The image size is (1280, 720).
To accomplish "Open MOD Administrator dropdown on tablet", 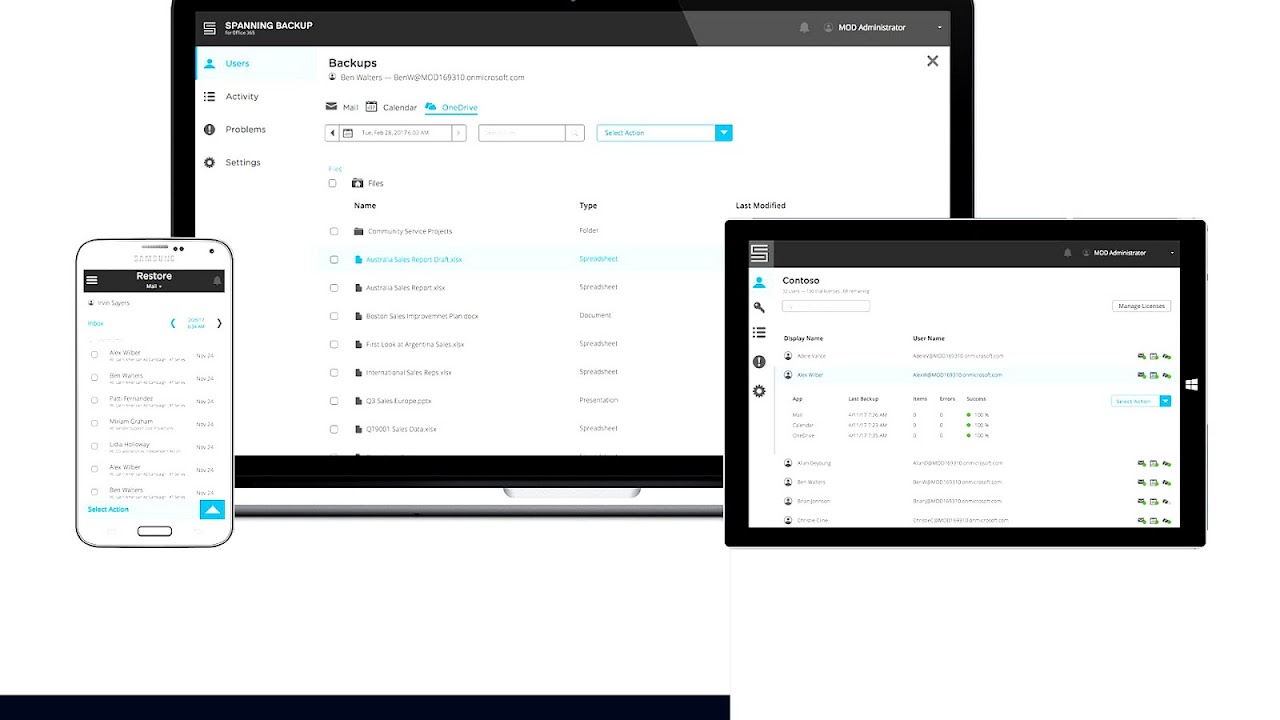I will point(1173,253).
